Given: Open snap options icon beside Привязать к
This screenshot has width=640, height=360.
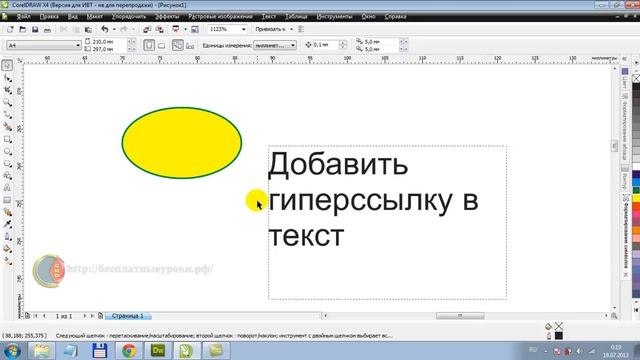Looking at the screenshot, I should coord(301,29).
